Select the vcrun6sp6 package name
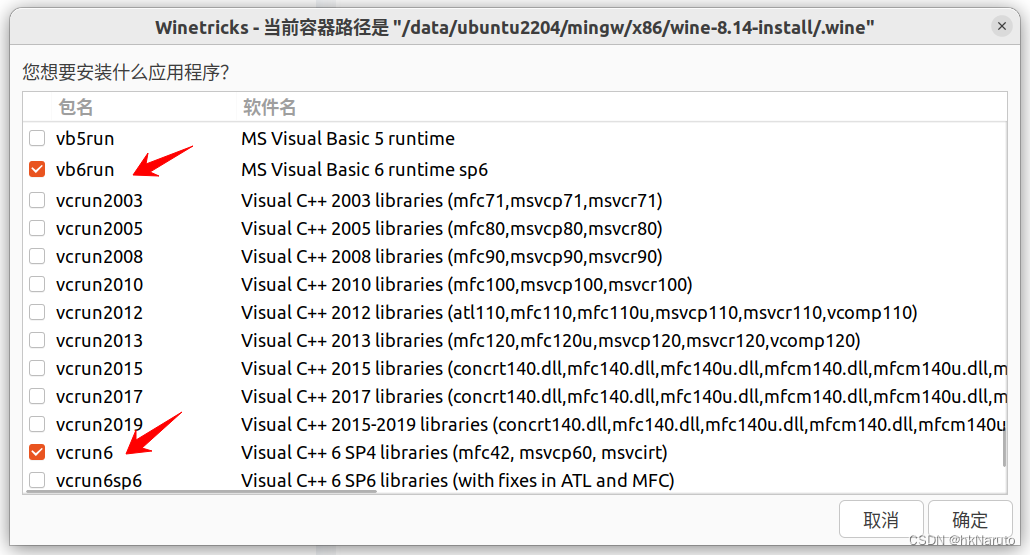 99,481
